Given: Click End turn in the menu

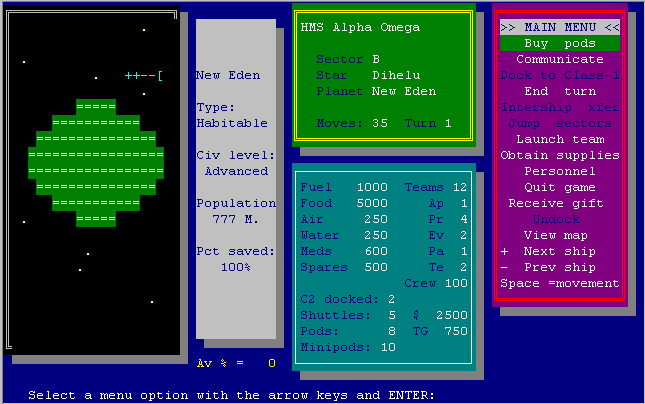Looking at the screenshot, I should click(560, 92).
